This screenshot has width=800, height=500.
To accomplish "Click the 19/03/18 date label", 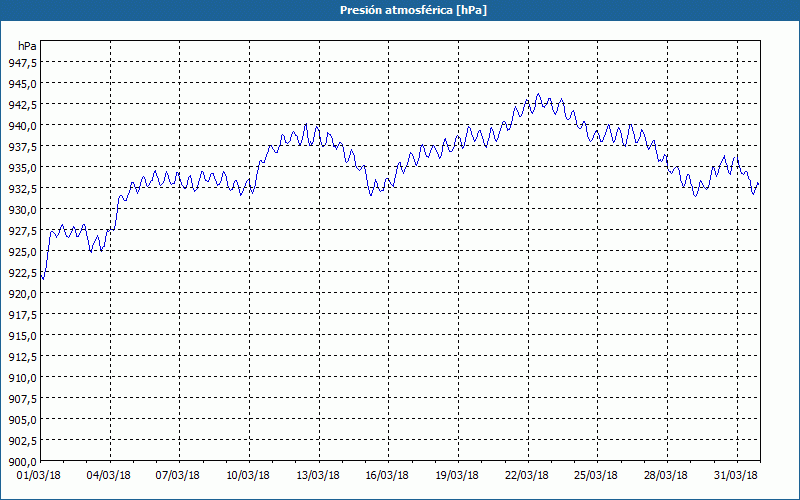I will tap(457, 475).
